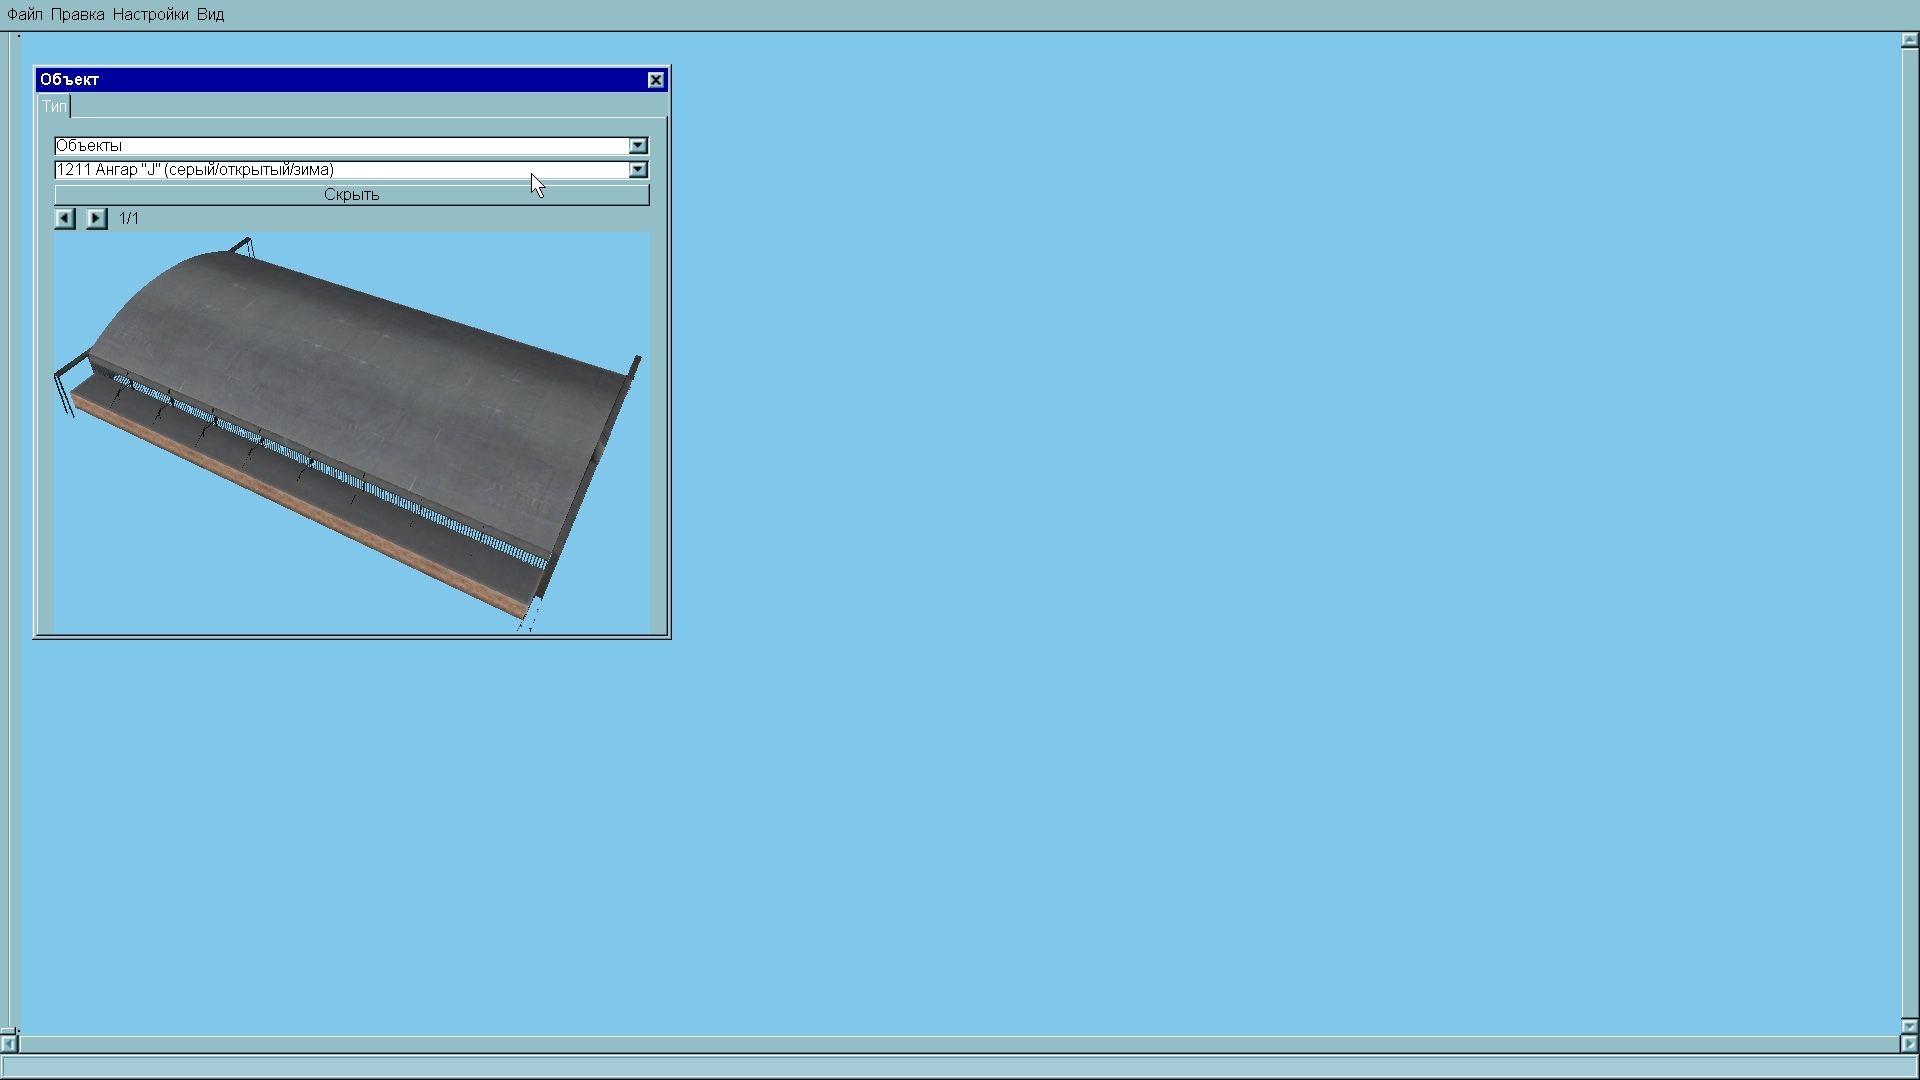Open the Вид menu
1920x1080 pixels.
tap(210, 14)
